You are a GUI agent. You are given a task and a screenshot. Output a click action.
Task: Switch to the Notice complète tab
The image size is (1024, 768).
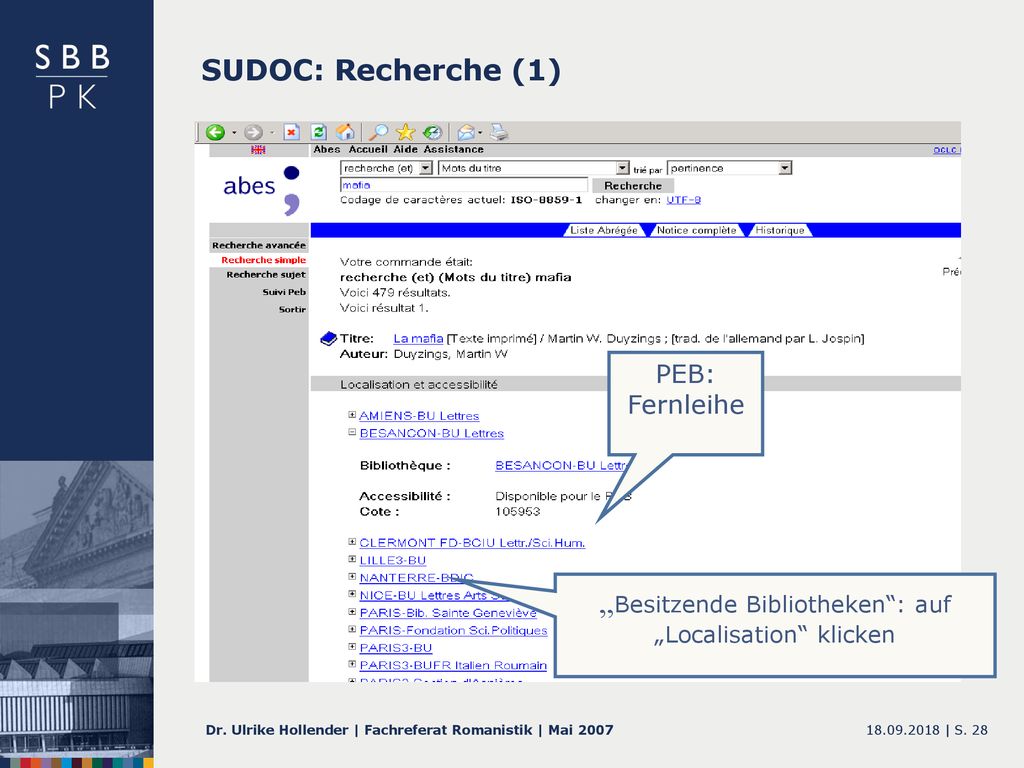point(696,230)
